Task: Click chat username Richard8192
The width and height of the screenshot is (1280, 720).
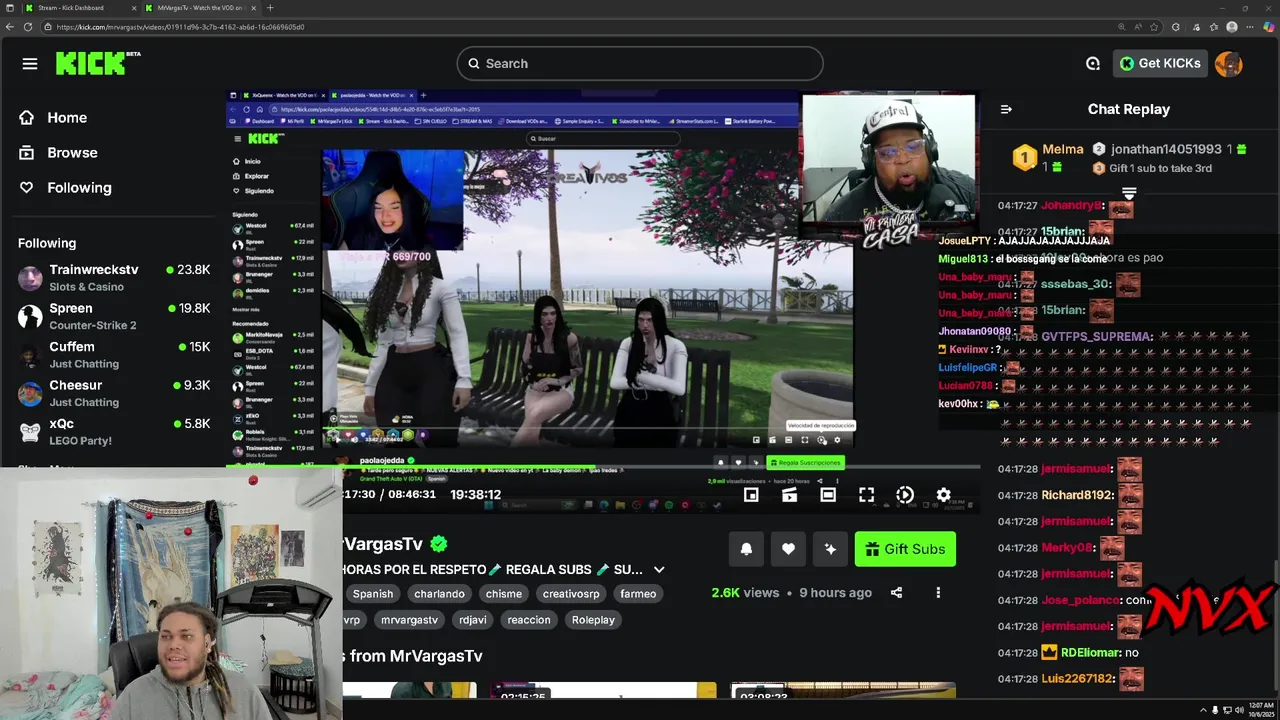Action: coord(1077,495)
